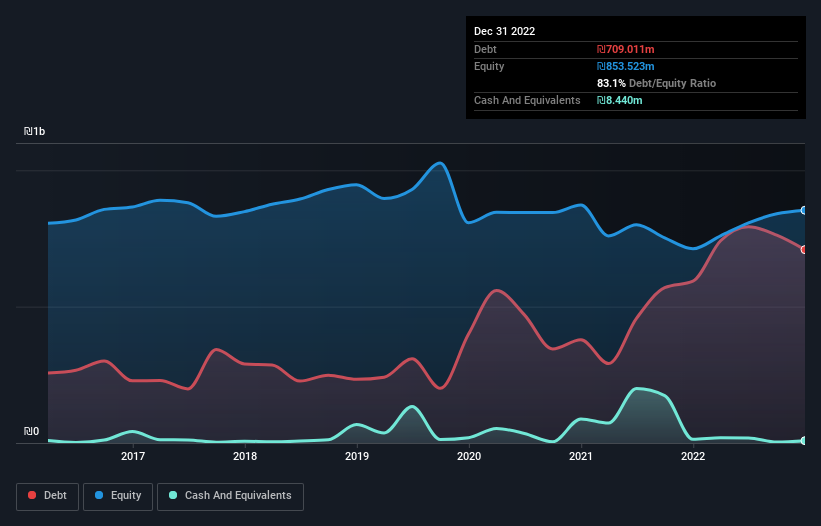Click the 2021 x-axis label

point(581,456)
